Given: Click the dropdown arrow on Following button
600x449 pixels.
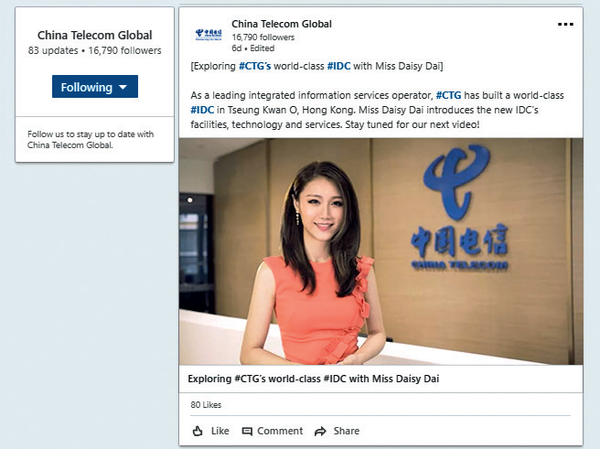Looking at the screenshot, I should coord(123,87).
